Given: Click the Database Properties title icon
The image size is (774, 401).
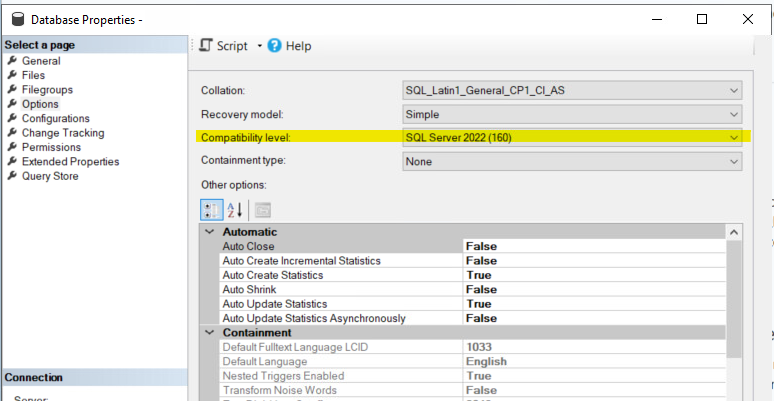Looking at the screenshot, I should point(18,19).
